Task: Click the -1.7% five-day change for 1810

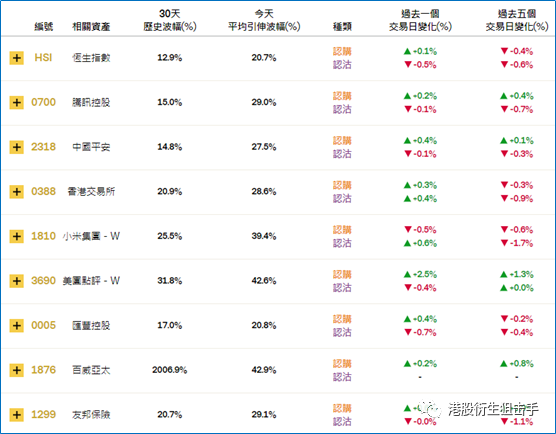Action: click(517, 243)
